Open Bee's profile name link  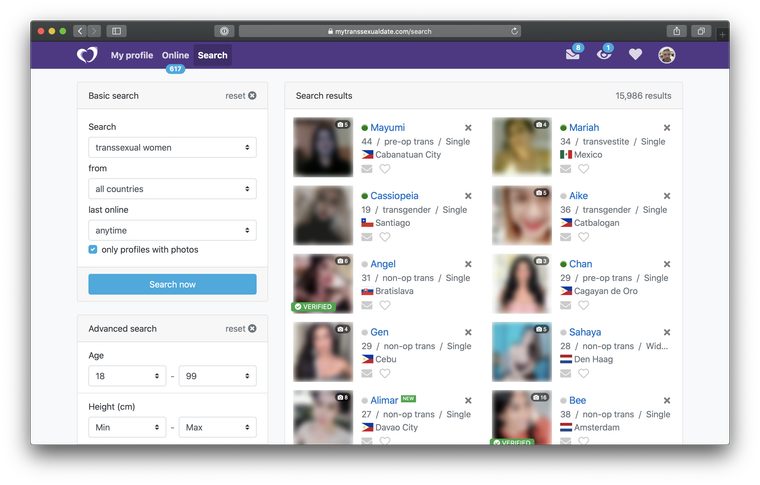click(x=577, y=401)
